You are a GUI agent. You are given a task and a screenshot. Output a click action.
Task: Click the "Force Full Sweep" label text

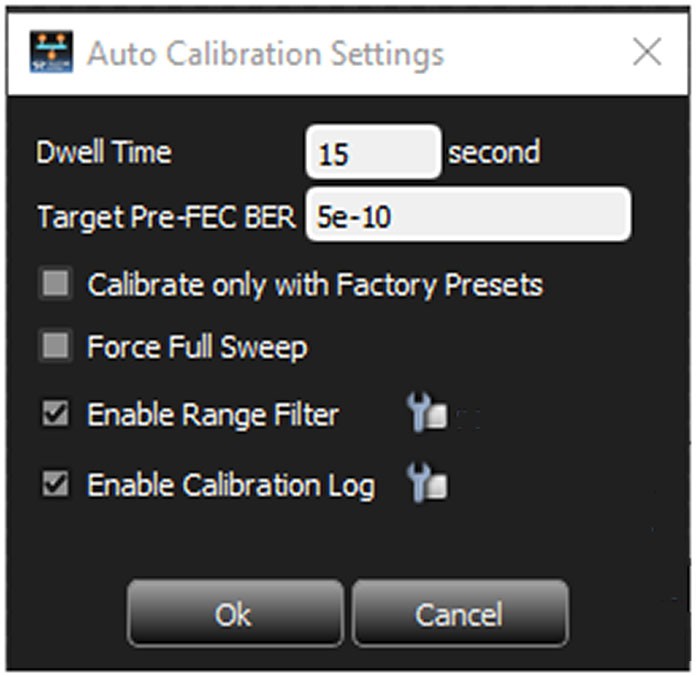coord(197,347)
